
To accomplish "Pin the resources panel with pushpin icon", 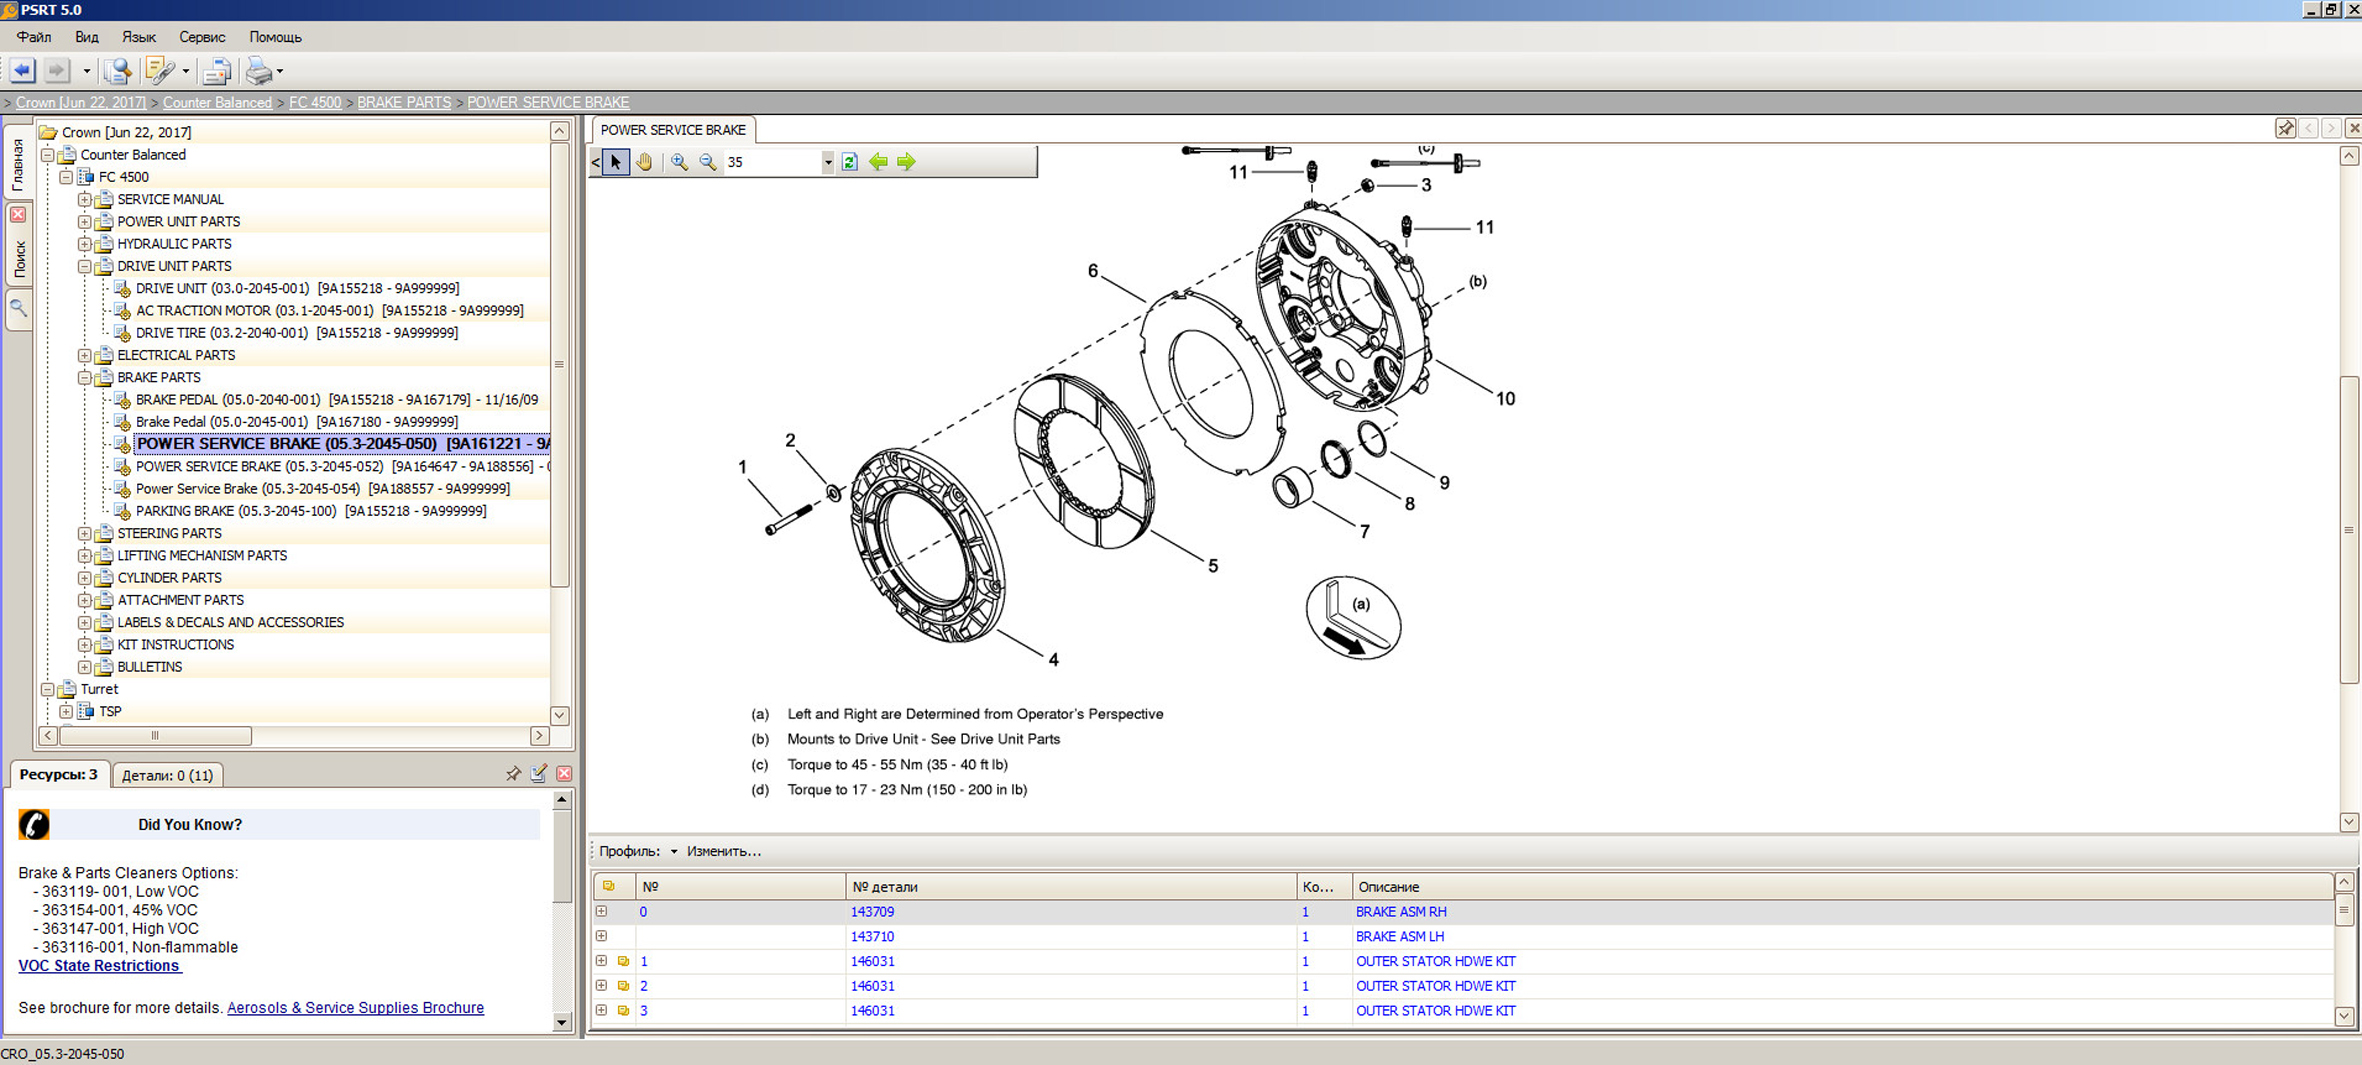I will click(513, 774).
